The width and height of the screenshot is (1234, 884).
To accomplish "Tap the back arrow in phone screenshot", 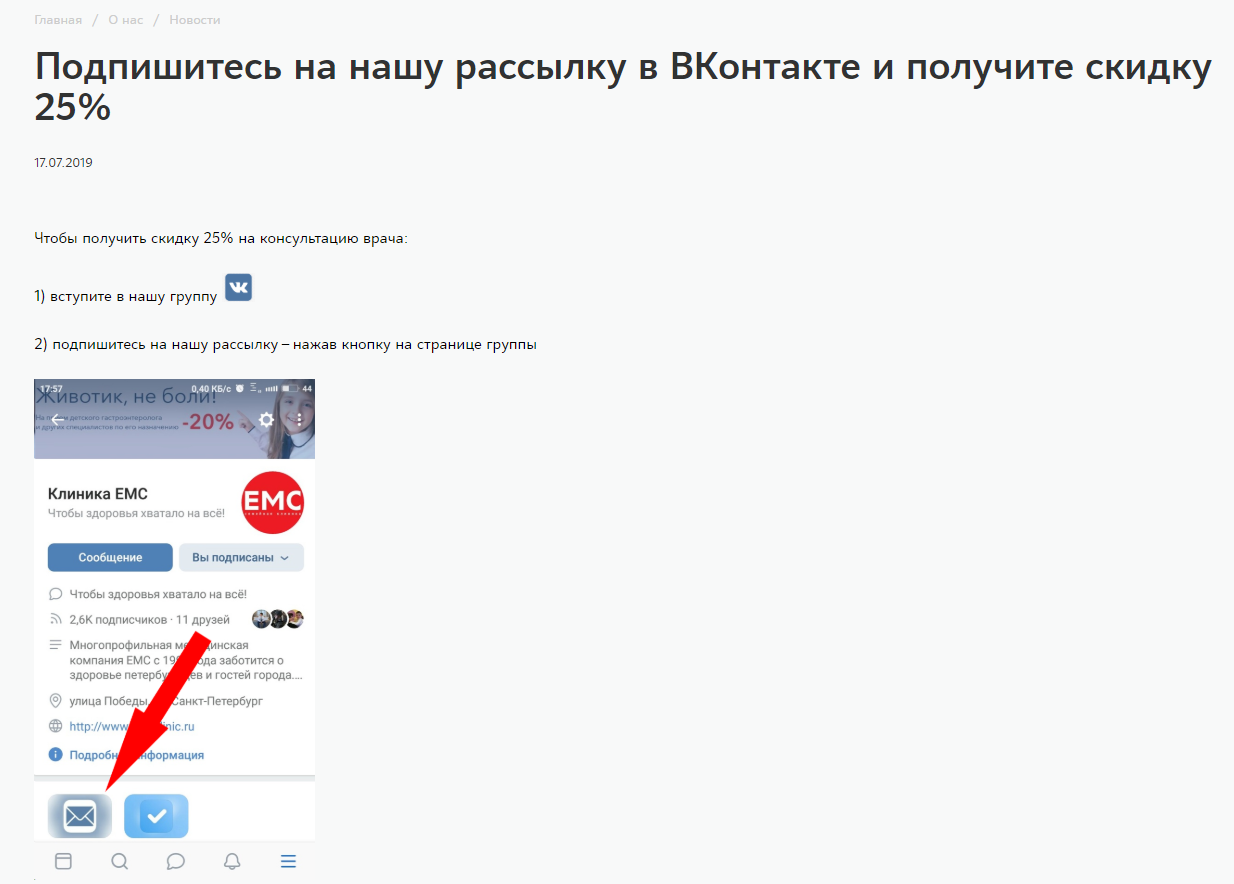I will [x=58, y=420].
